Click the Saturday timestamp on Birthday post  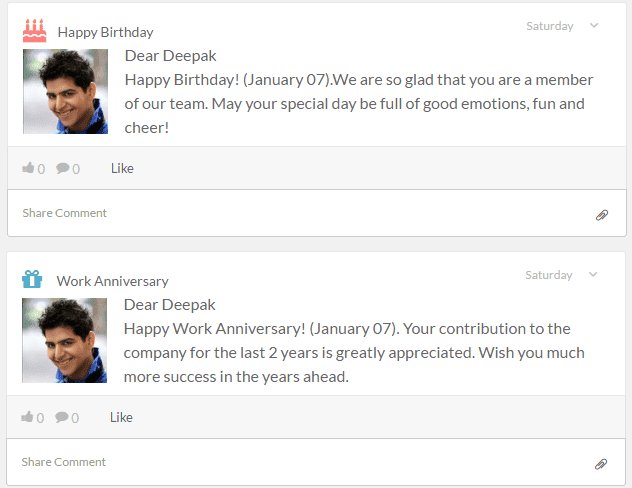pyautogui.click(x=550, y=26)
